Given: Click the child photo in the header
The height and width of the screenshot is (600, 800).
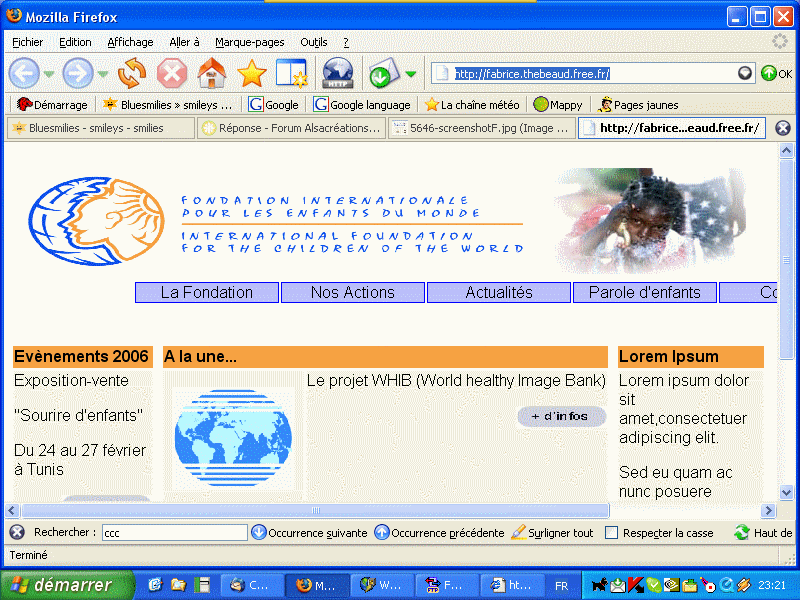Looking at the screenshot, I should 651,220.
